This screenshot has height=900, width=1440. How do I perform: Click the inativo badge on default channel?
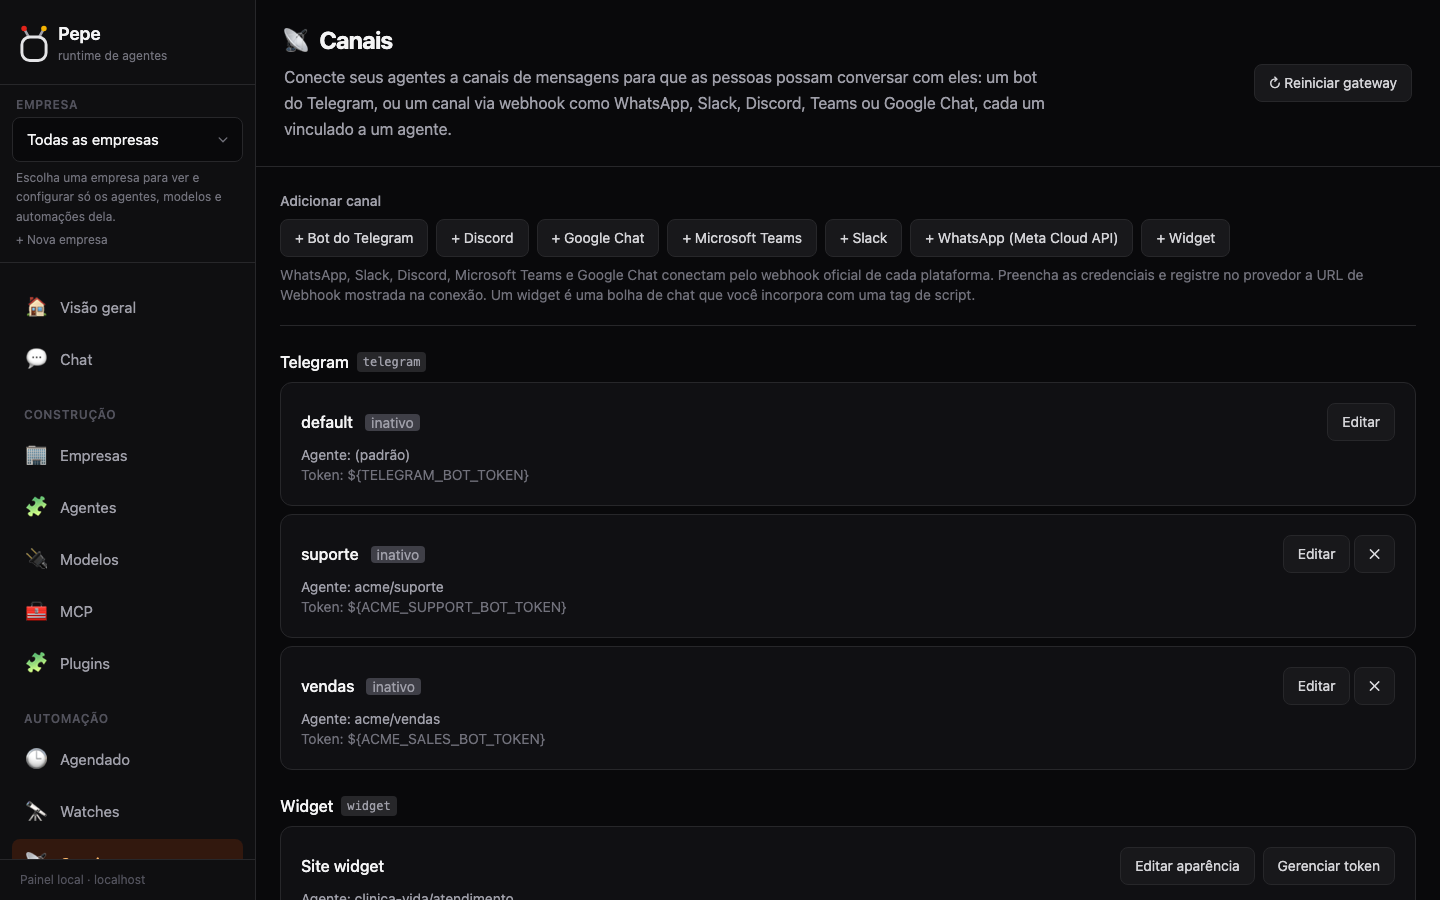[392, 423]
